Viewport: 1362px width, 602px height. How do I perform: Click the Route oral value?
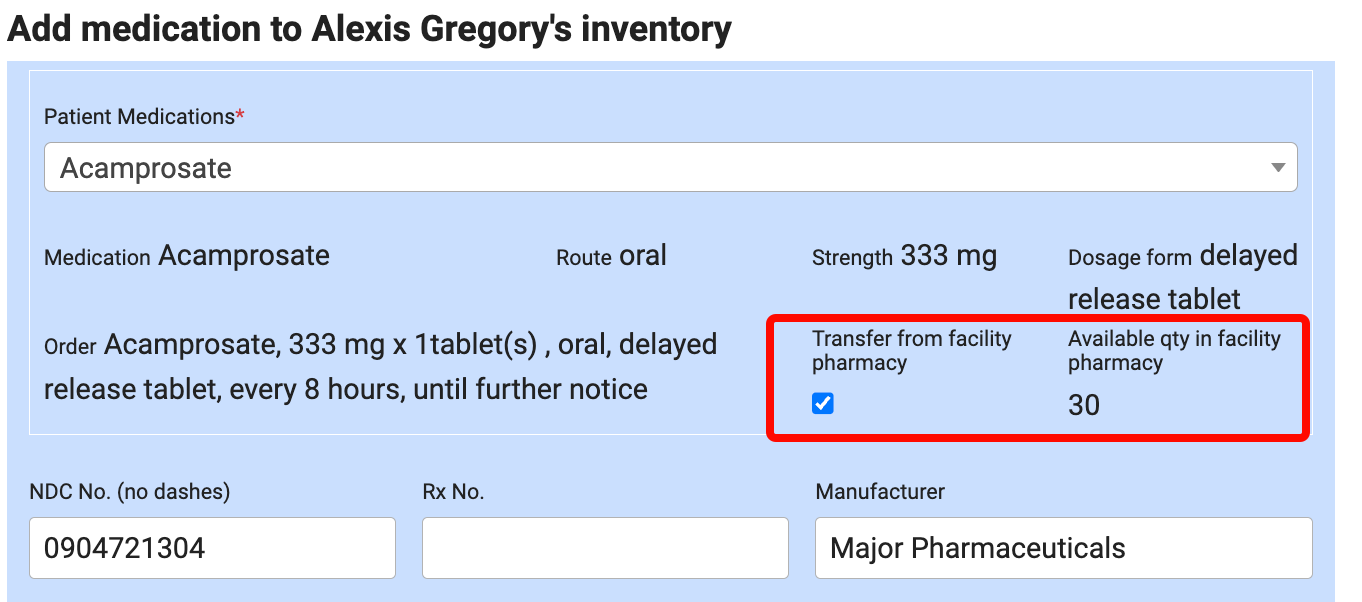tap(643, 256)
